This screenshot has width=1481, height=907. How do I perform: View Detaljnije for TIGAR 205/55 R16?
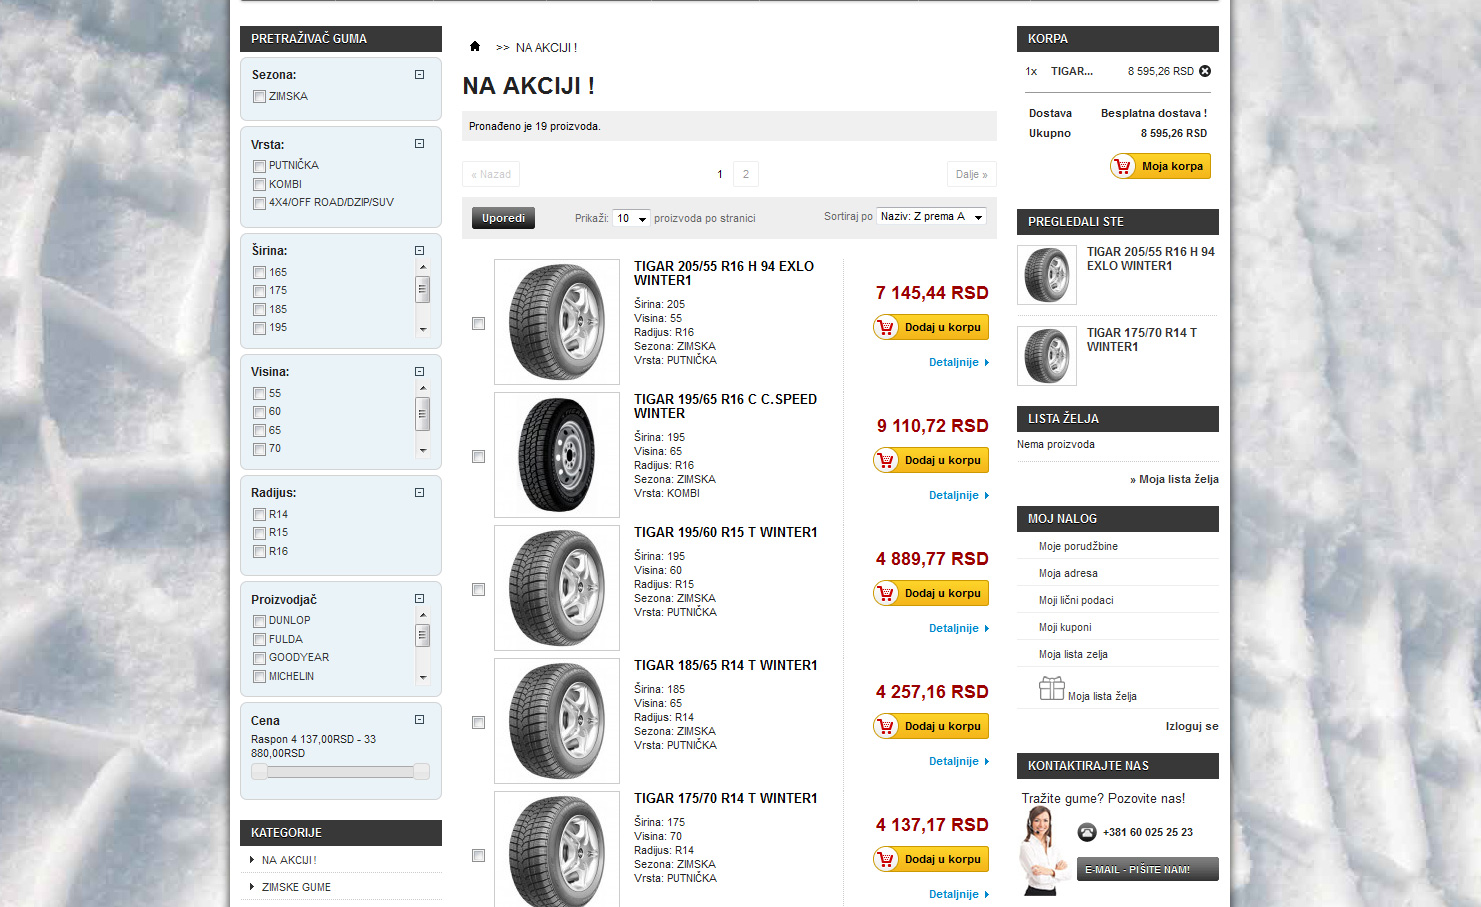click(x=958, y=362)
